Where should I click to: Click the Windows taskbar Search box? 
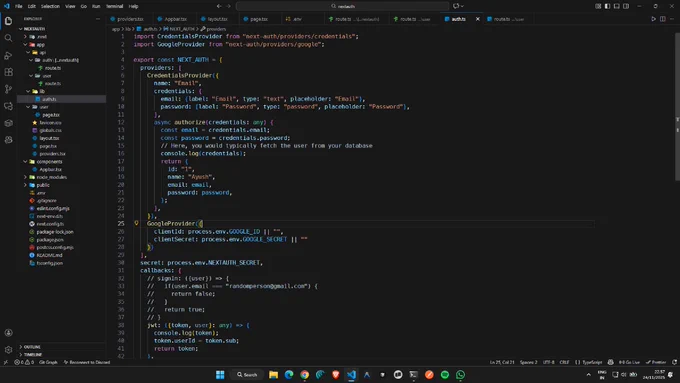(247, 375)
